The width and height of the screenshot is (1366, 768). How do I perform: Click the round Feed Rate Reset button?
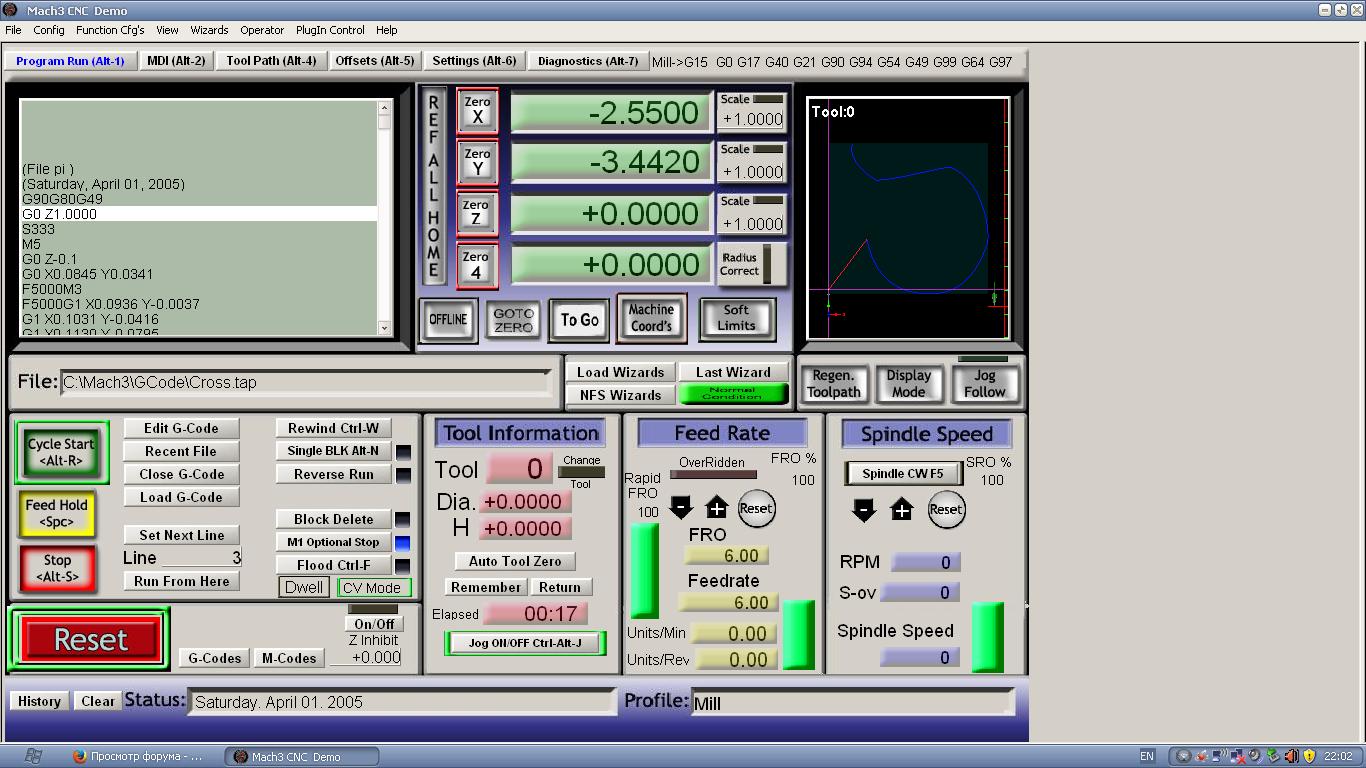(x=756, y=508)
